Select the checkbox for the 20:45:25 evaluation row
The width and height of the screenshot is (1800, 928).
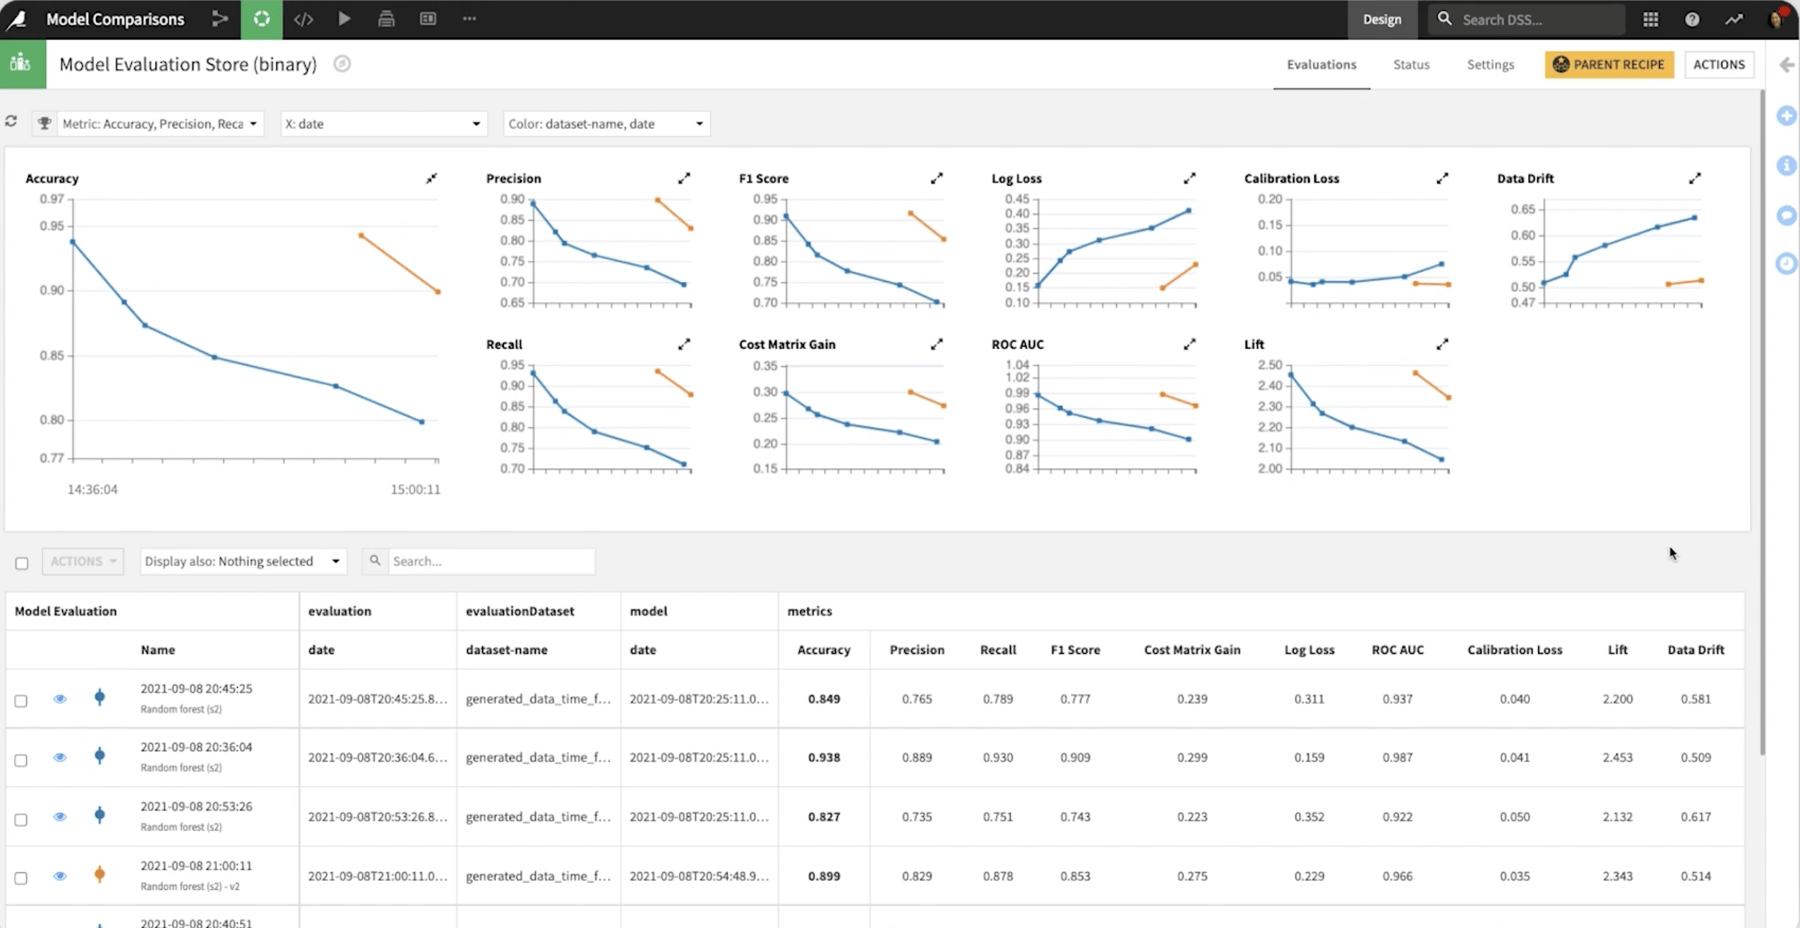point(21,699)
